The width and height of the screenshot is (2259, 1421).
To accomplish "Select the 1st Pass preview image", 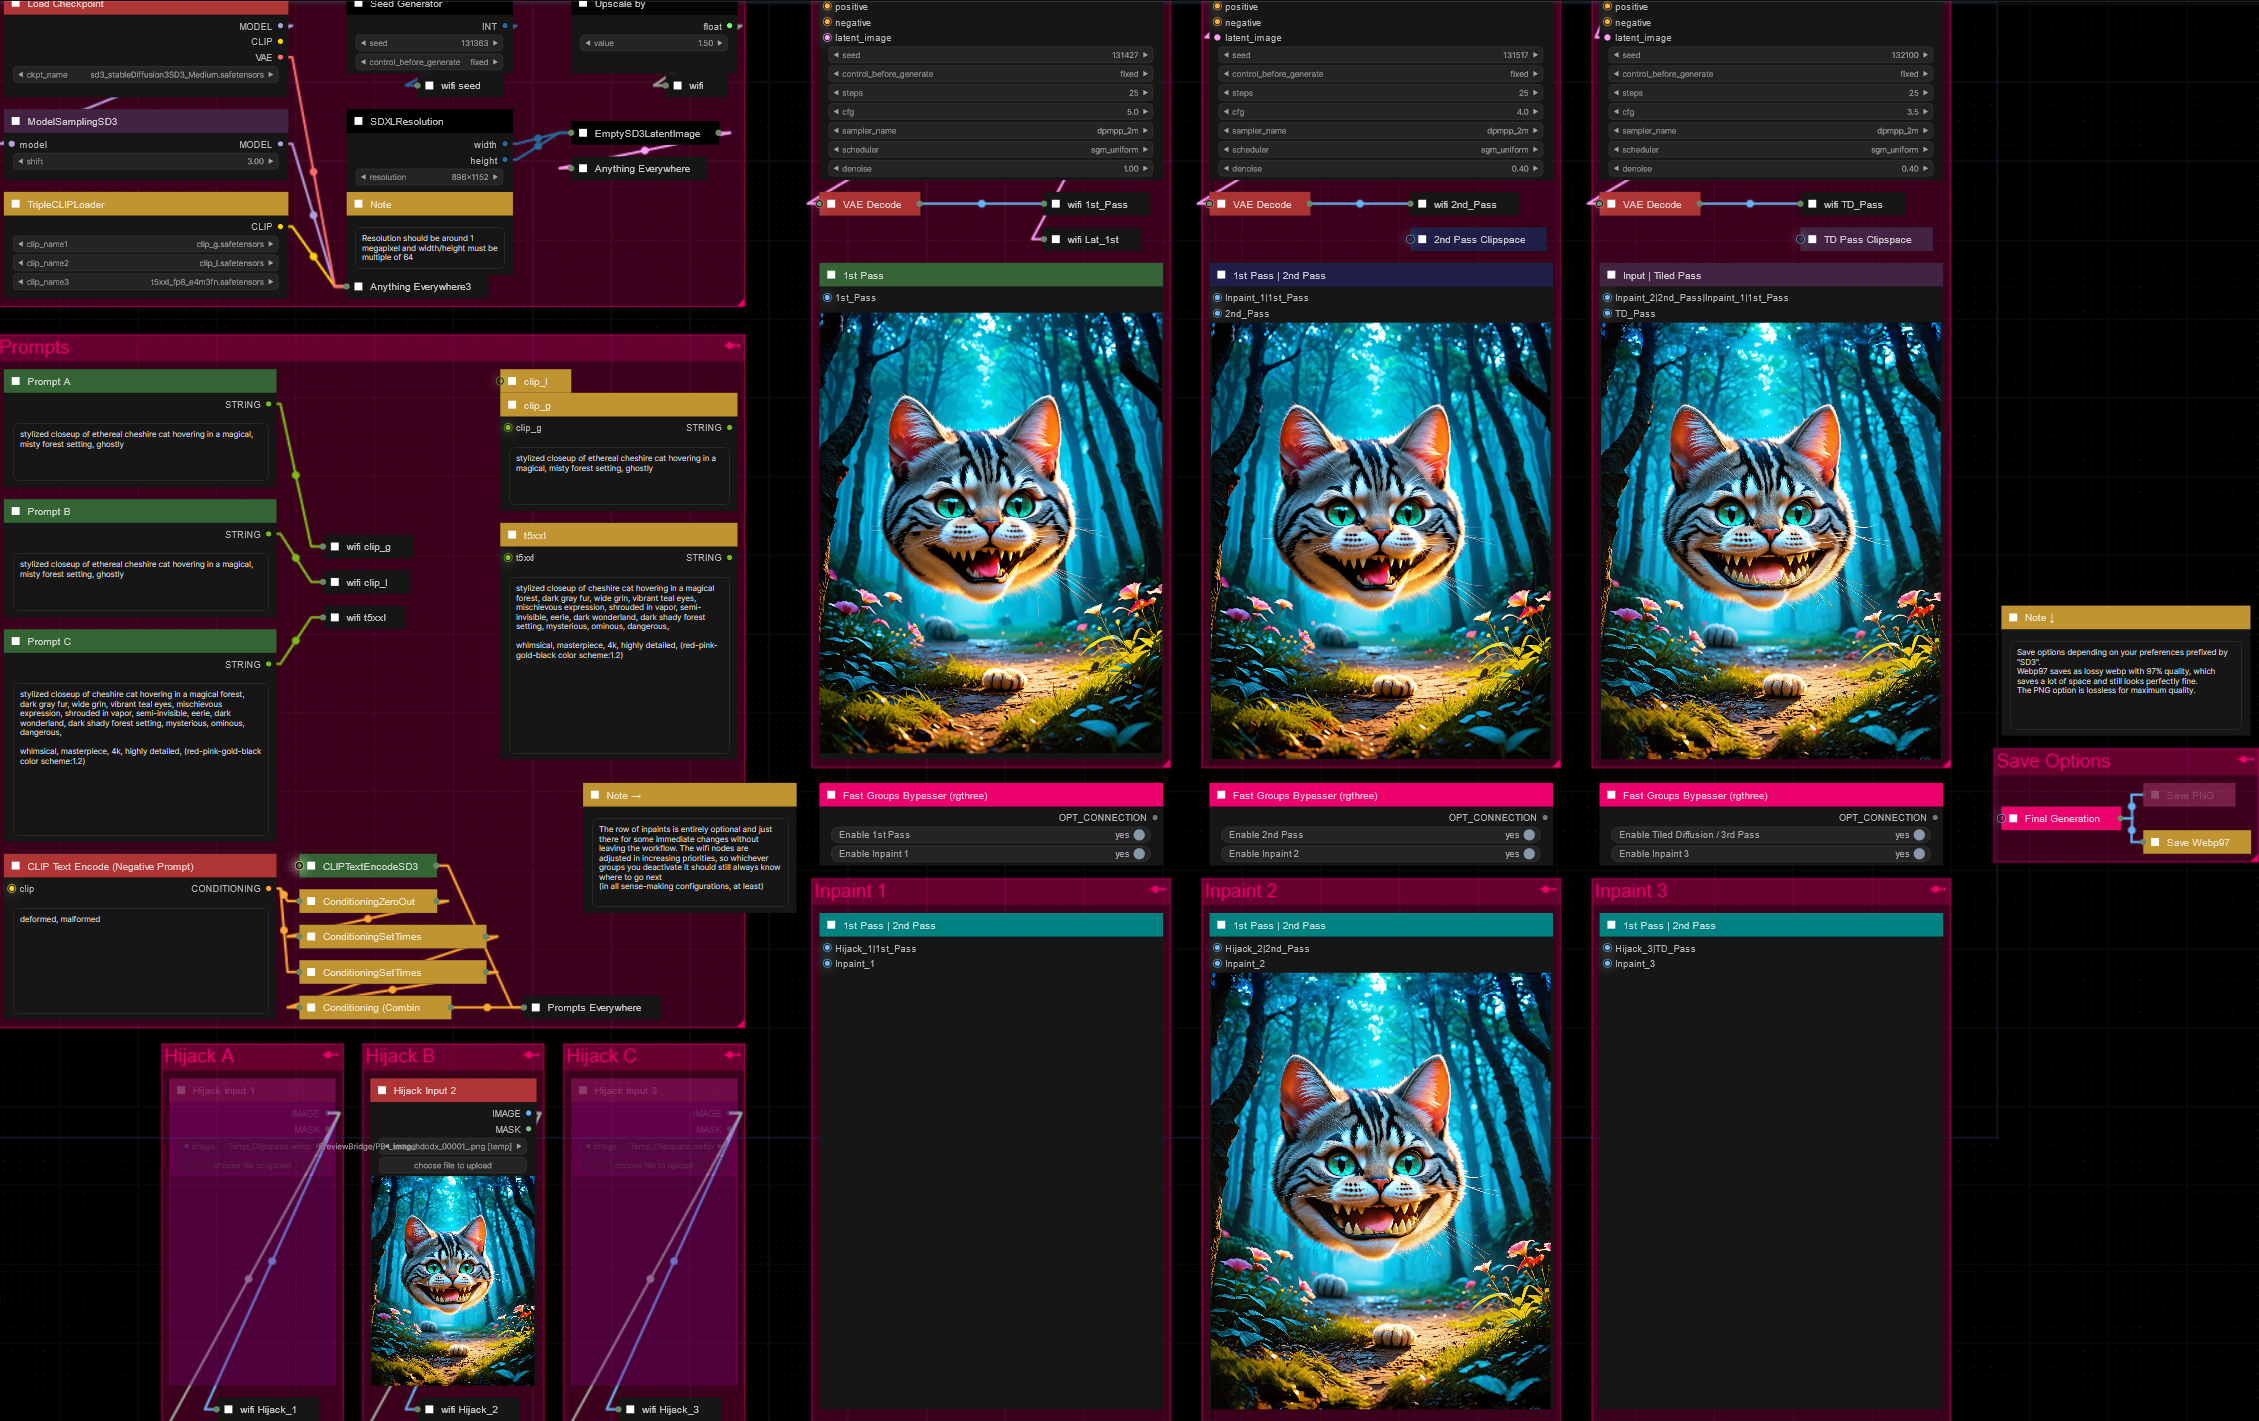I will click(x=991, y=533).
